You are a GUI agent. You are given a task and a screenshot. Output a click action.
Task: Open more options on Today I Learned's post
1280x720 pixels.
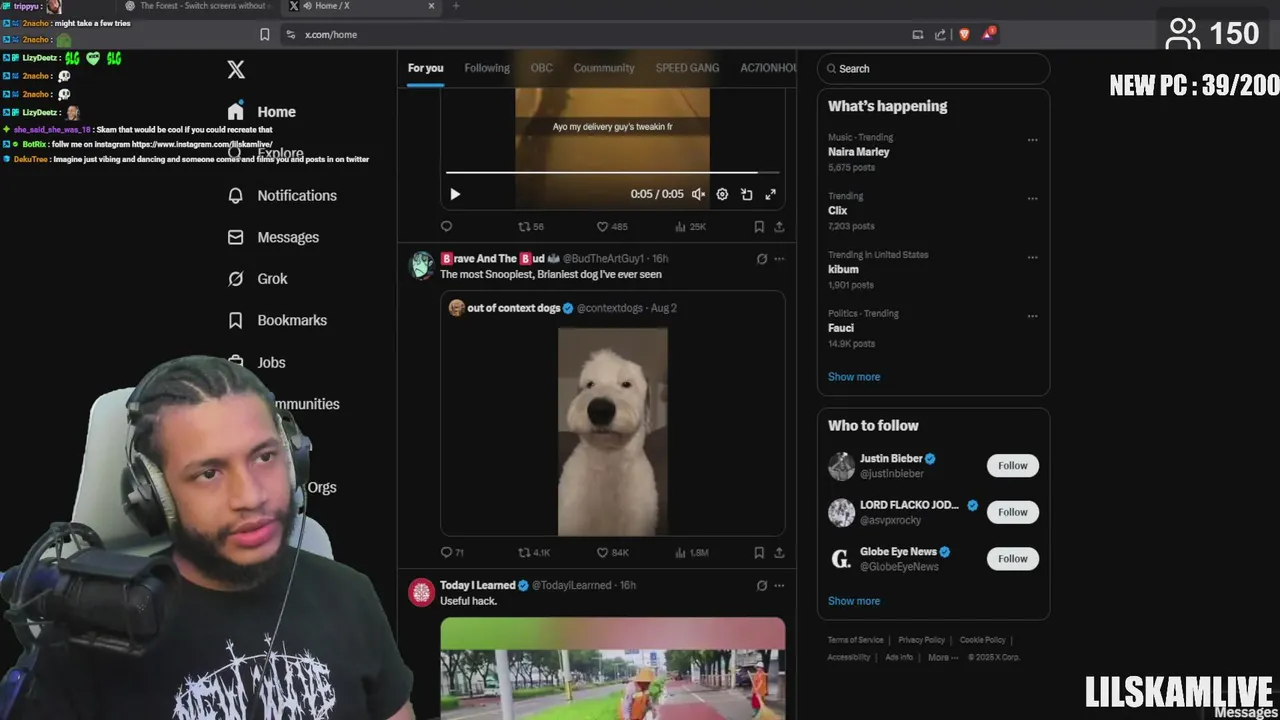[x=780, y=585]
